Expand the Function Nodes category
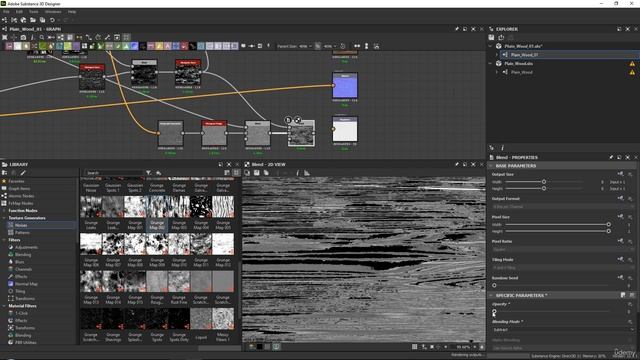Image resolution: width=640 pixels, height=360 pixels. pos(4,211)
